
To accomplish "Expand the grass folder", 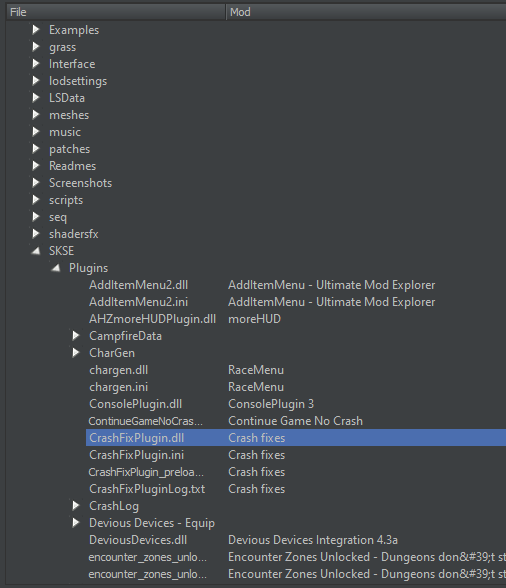I will pos(36,46).
